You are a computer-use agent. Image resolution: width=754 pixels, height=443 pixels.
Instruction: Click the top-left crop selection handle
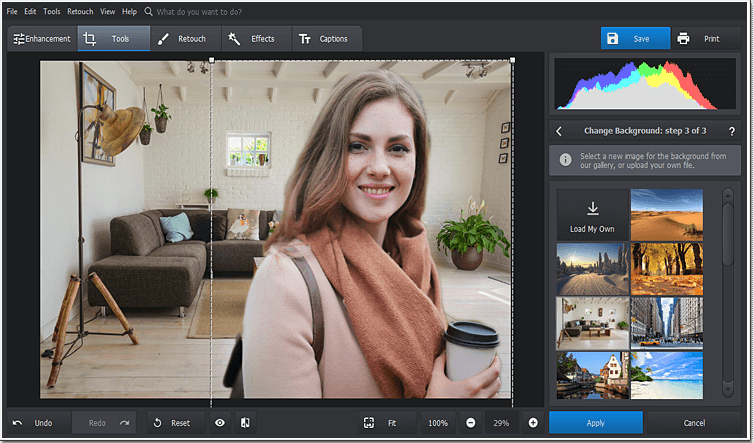click(212, 60)
